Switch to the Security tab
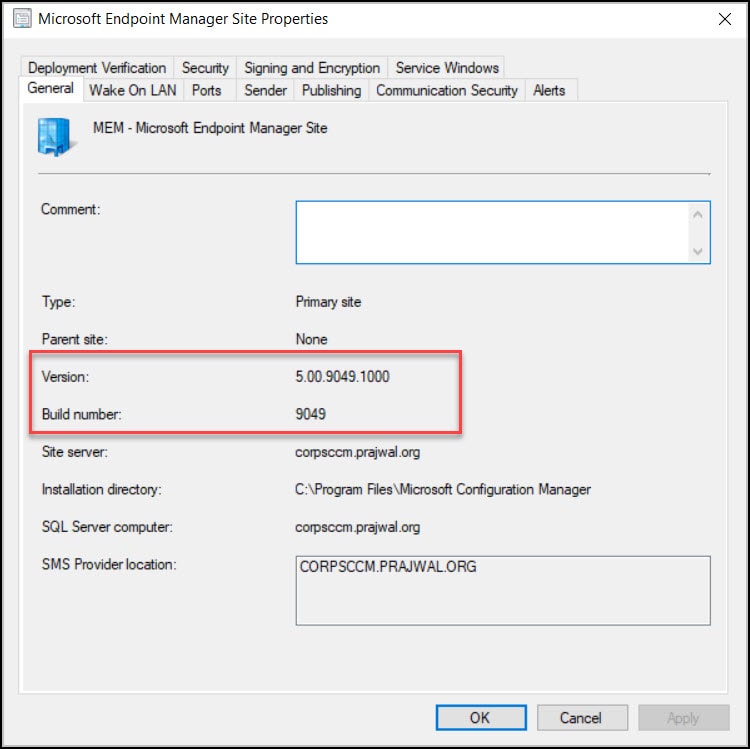This screenshot has height=749, width=750. tap(205, 68)
